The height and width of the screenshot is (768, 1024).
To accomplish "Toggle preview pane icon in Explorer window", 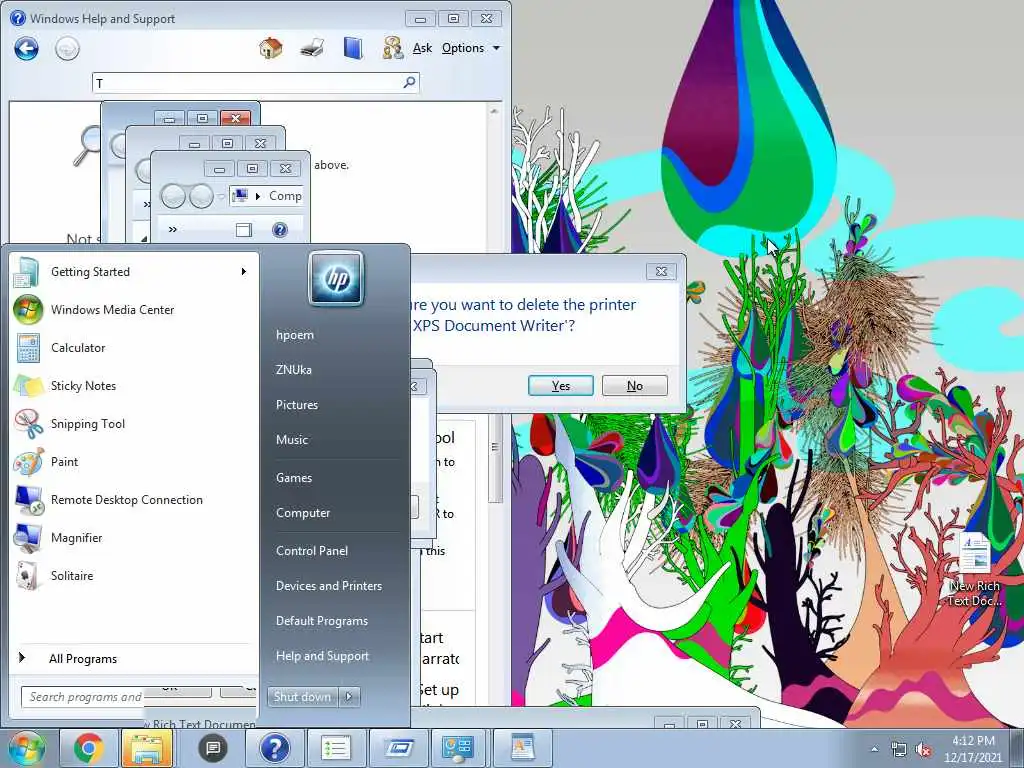I will pyautogui.click(x=244, y=229).
